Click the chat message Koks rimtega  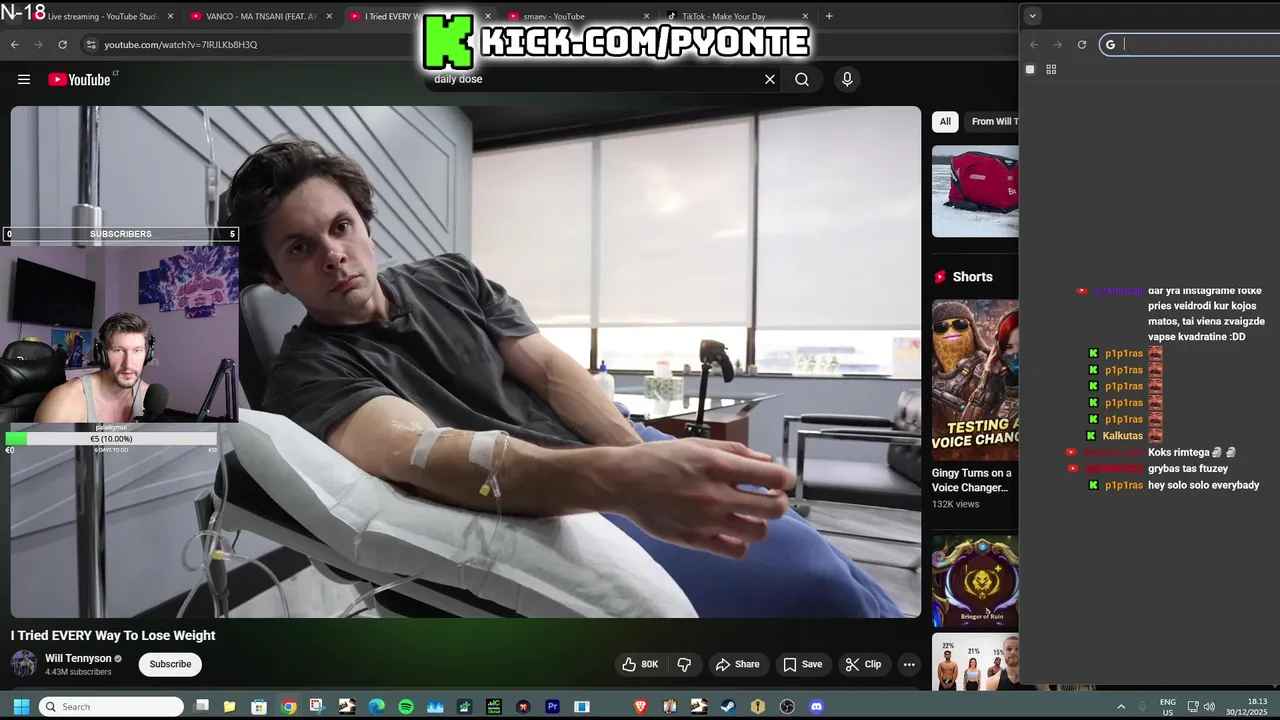[1179, 452]
